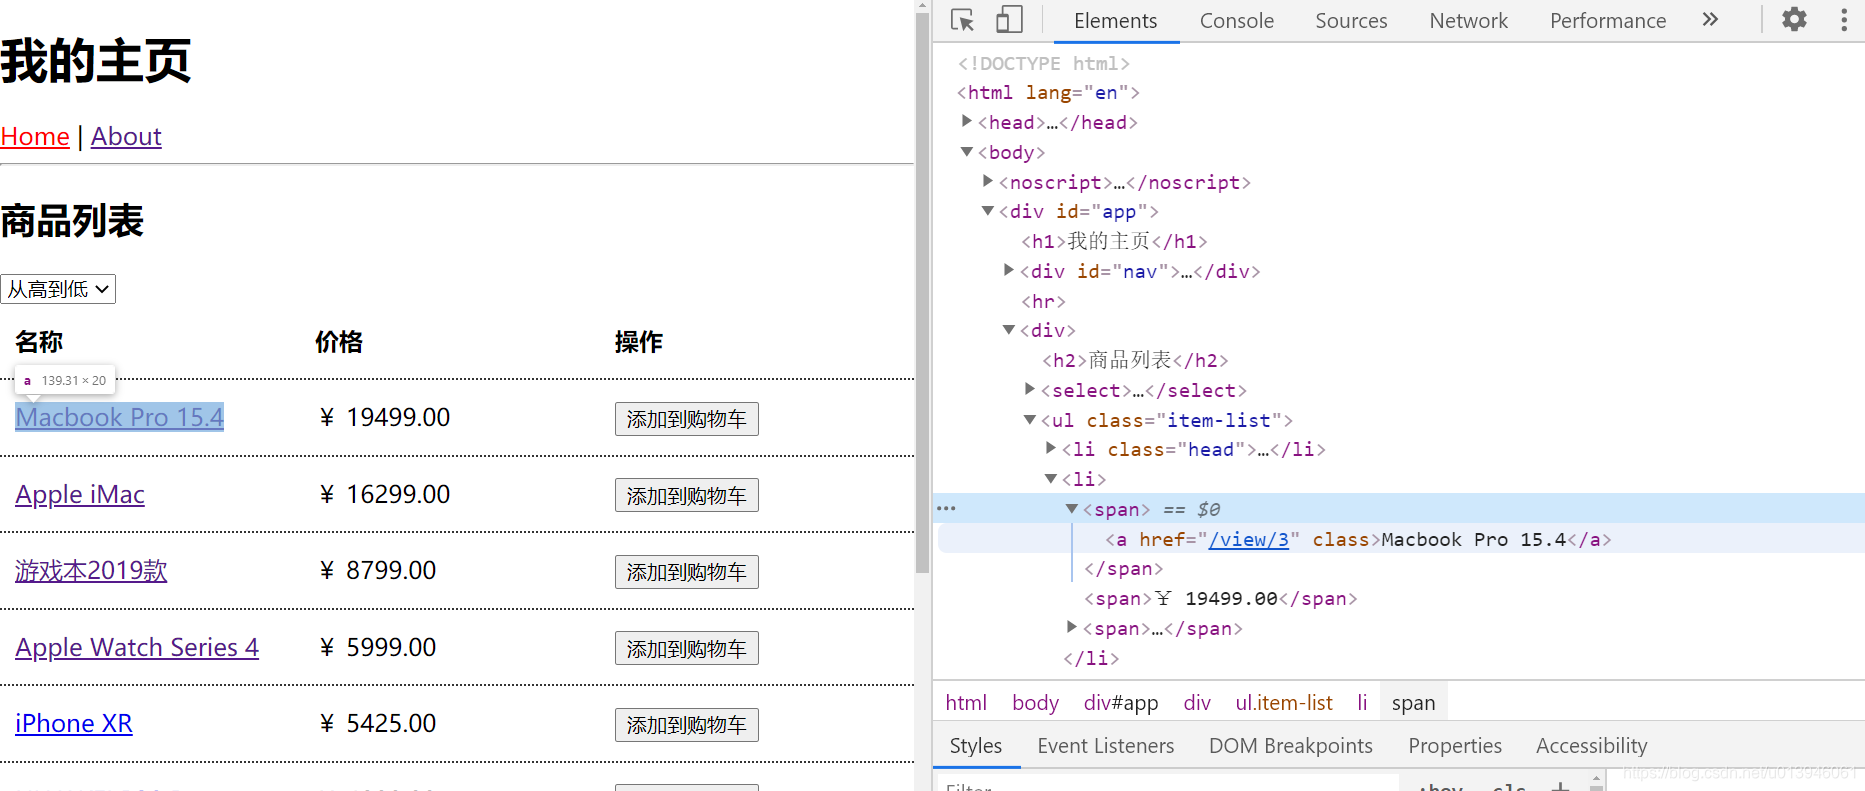Viewport: 1865px width, 791px height.
Task: Click the /view/3 href link in DOM
Action: [x=1249, y=539]
